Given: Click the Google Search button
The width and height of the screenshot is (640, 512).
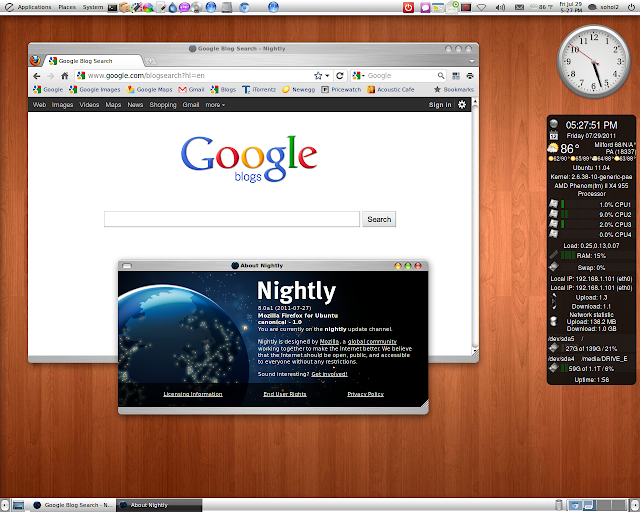Looking at the screenshot, I should (x=379, y=219).
